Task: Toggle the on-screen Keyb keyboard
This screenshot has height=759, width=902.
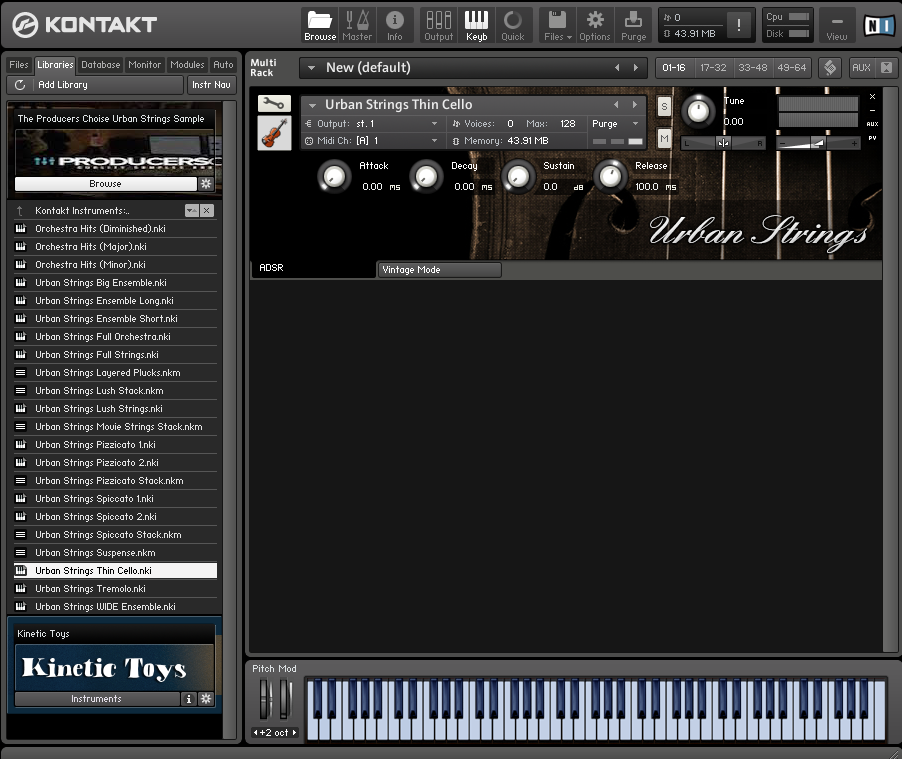Action: (x=476, y=26)
